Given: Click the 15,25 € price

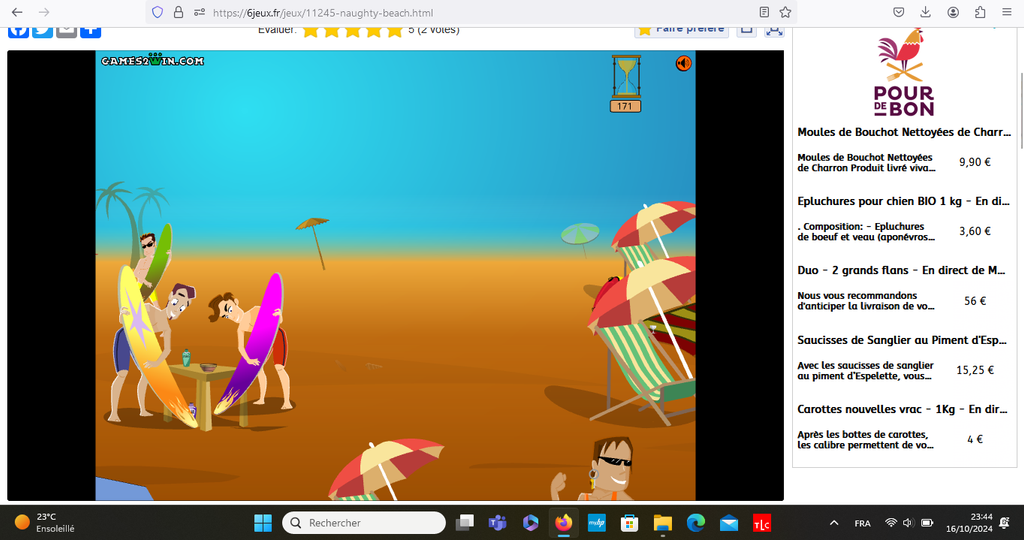Looking at the screenshot, I should pyautogui.click(x=975, y=370).
